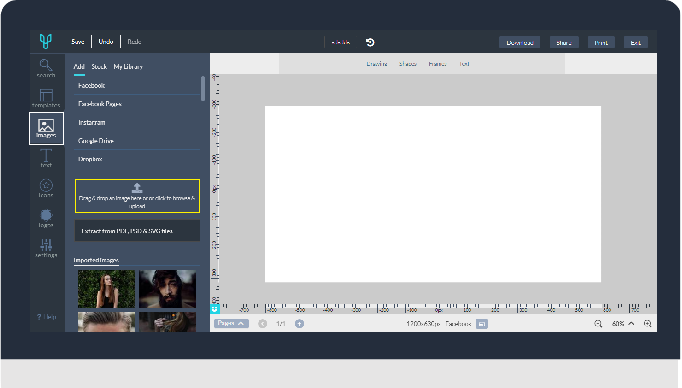
Task: Zoom in with the plus magnifier
Action: [x=648, y=324]
